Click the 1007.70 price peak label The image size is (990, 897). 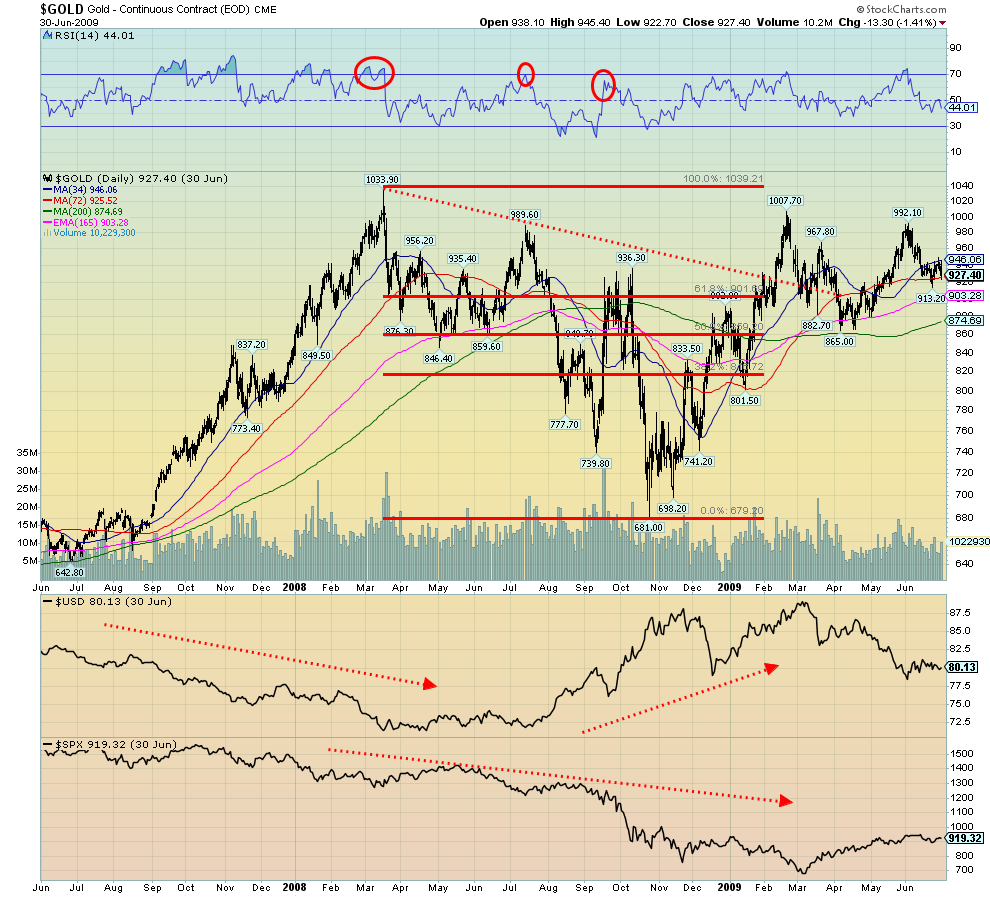tap(785, 201)
